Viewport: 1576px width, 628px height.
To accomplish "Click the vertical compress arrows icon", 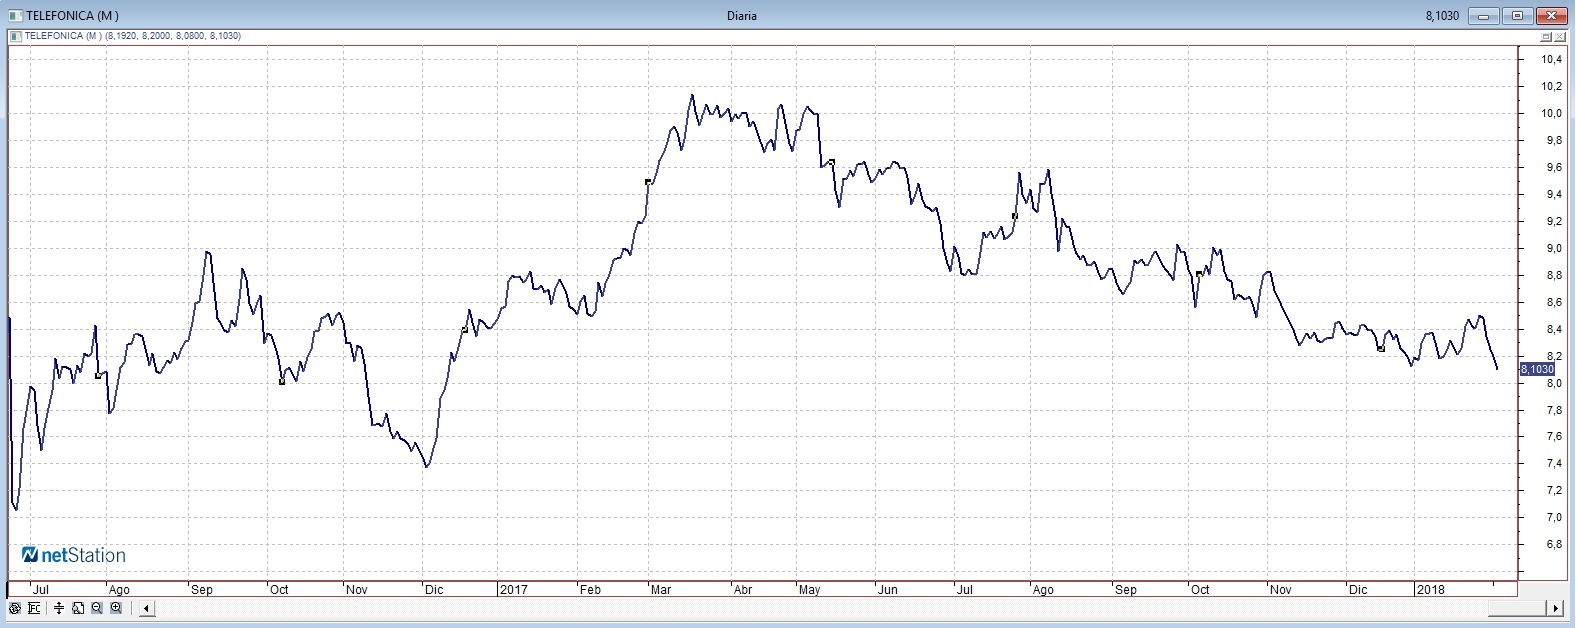I will point(59,608).
